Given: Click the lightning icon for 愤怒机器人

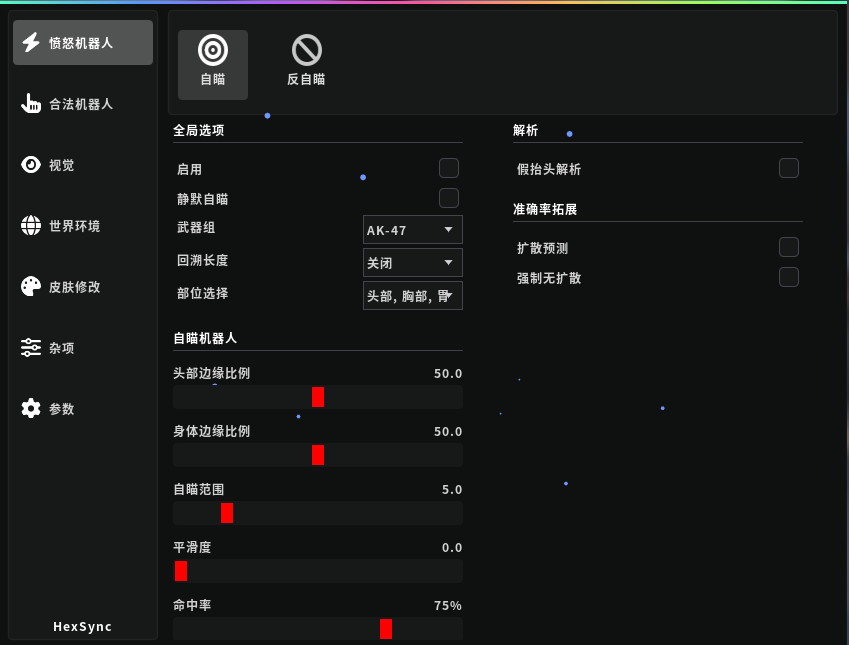Looking at the screenshot, I should pos(31,43).
